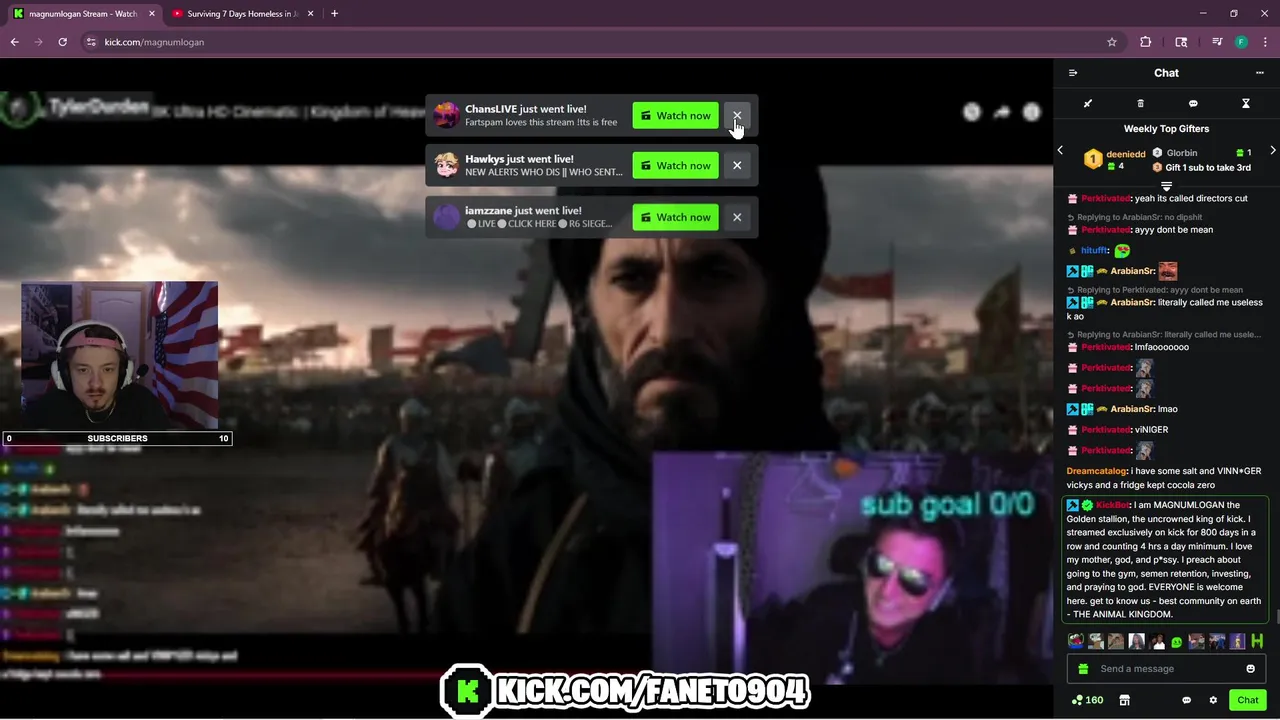Click the green gift icon in message box
Image resolution: width=1280 pixels, height=720 pixels.
click(1084, 669)
